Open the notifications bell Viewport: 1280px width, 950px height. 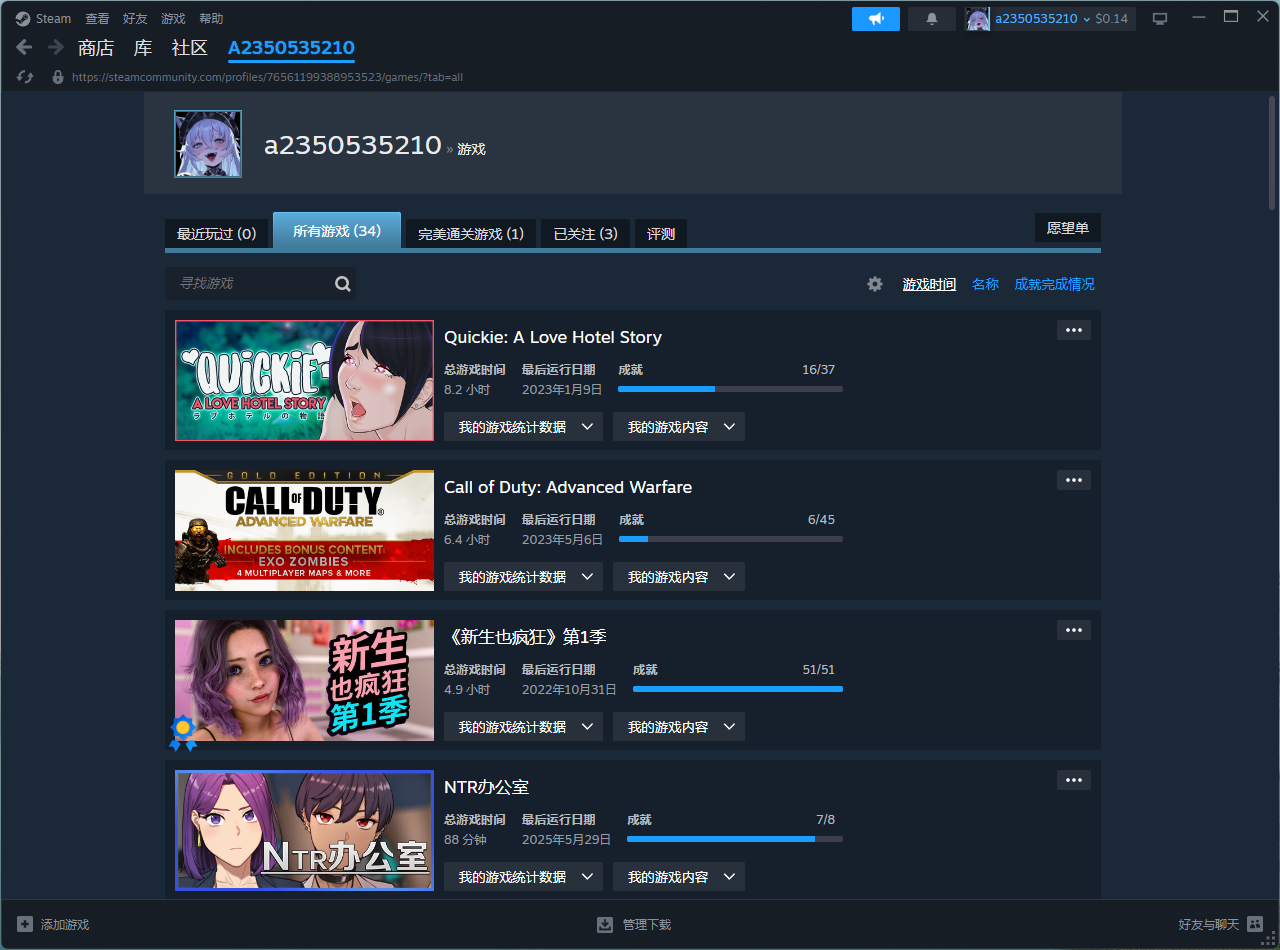pyautogui.click(x=932, y=19)
